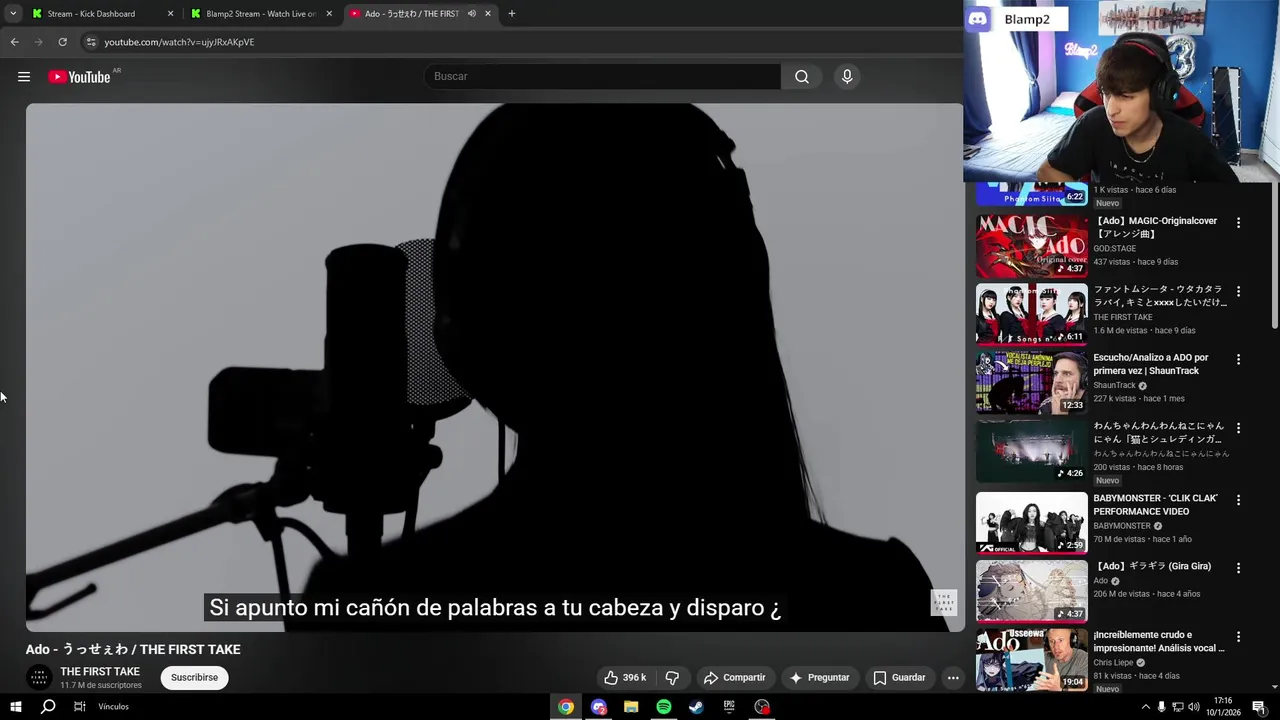Viewport: 1280px width, 720px height.
Task: Open Windows taskbar search
Action: click(x=48, y=707)
